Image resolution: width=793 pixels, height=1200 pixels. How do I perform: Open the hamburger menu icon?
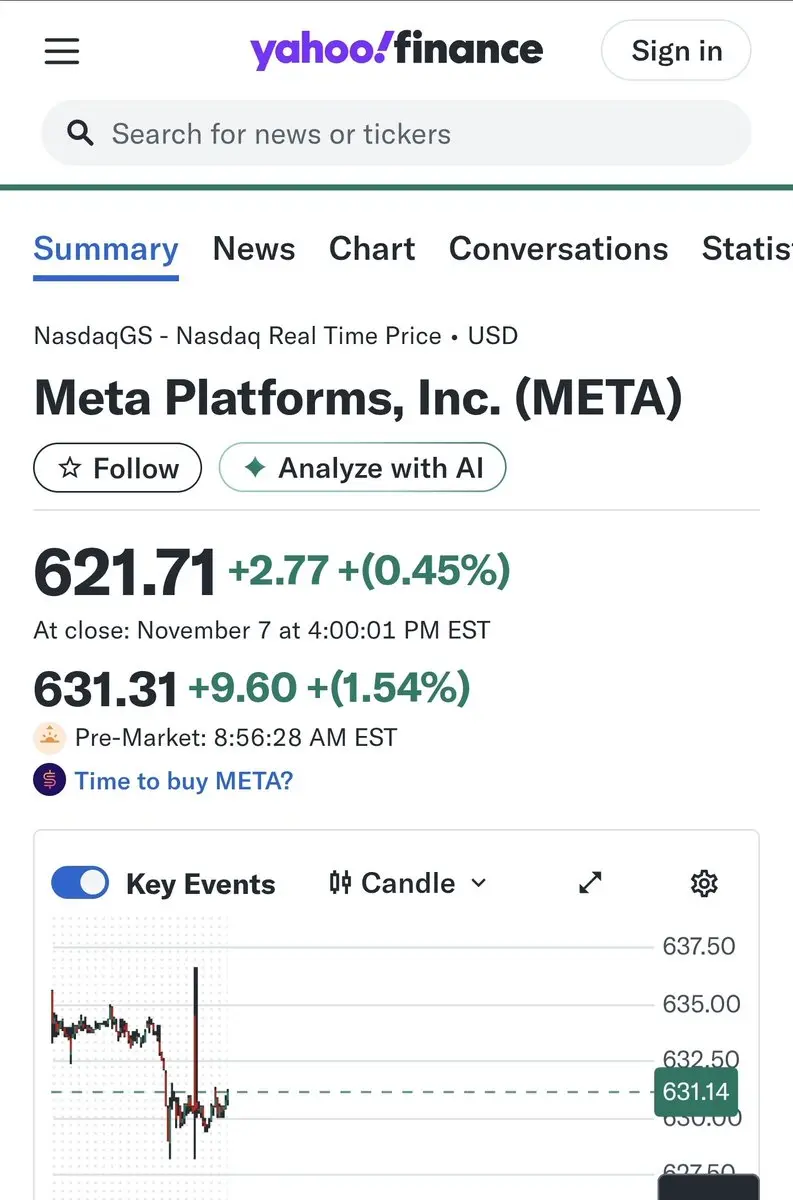pyautogui.click(x=62, y=51)
